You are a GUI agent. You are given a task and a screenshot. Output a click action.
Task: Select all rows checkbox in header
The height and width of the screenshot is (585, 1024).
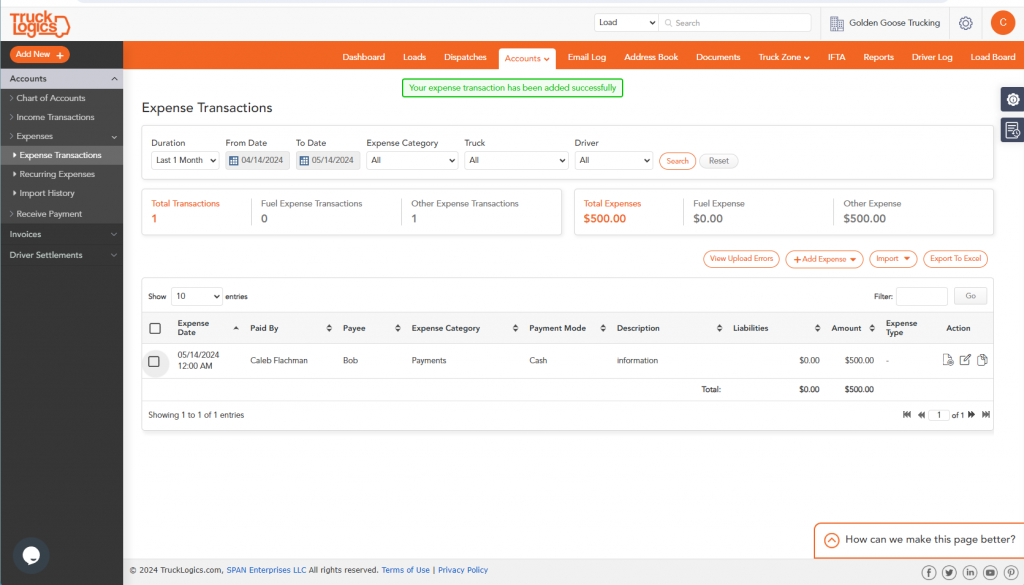(155, 328)
